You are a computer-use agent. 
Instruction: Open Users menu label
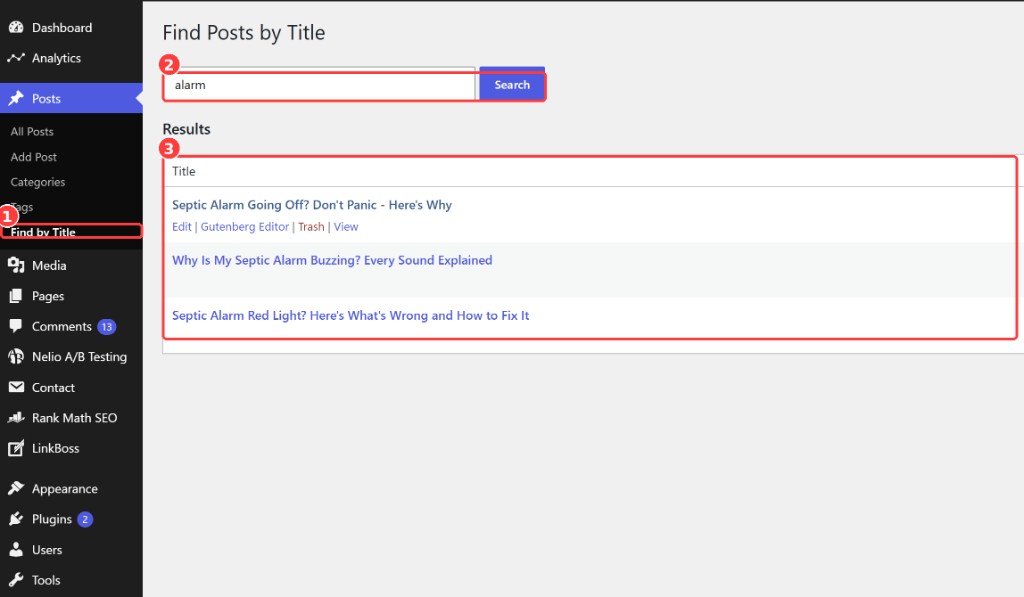coord(47,550)
